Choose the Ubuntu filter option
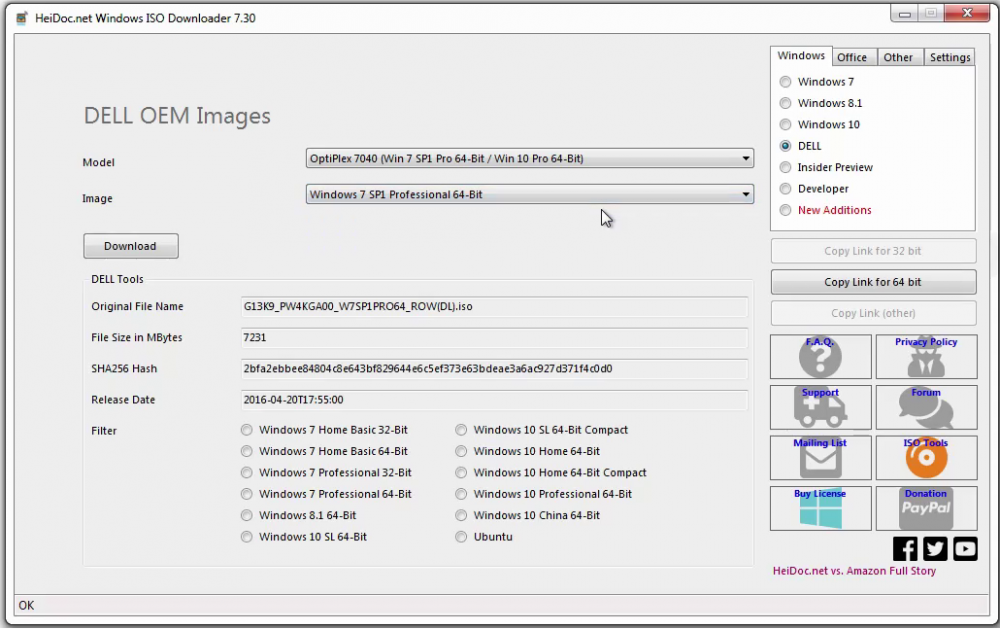1000x629 pixels. coord(461,537)
